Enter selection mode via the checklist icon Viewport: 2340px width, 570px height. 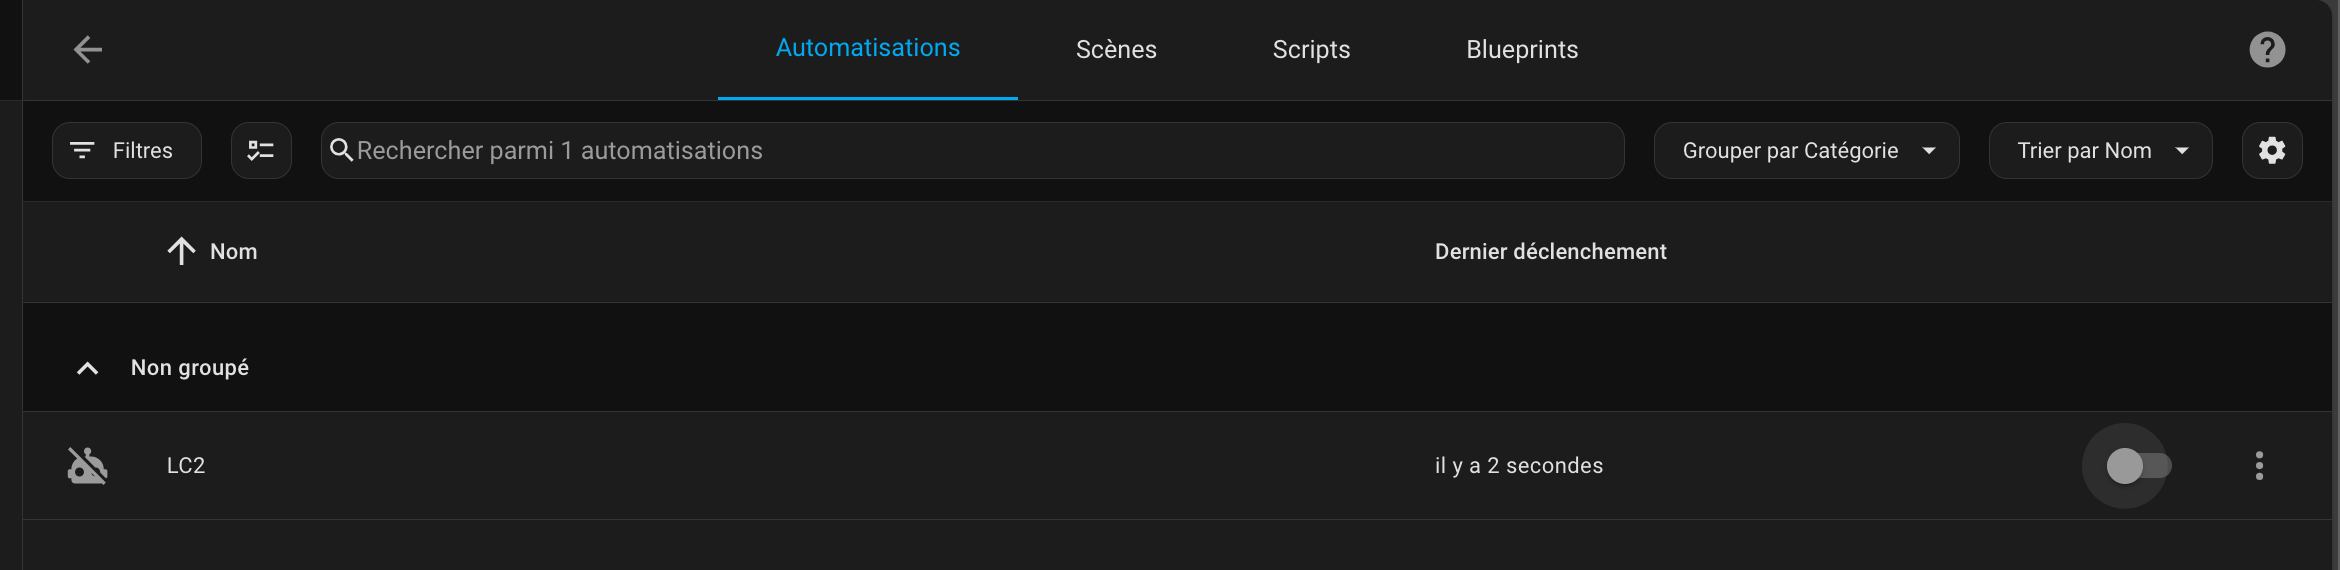[261, 150]
